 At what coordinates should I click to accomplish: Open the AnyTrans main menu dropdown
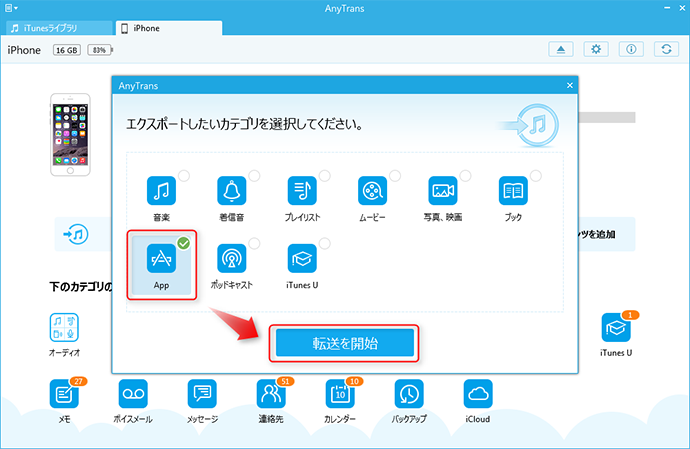[x=11, y=8]
